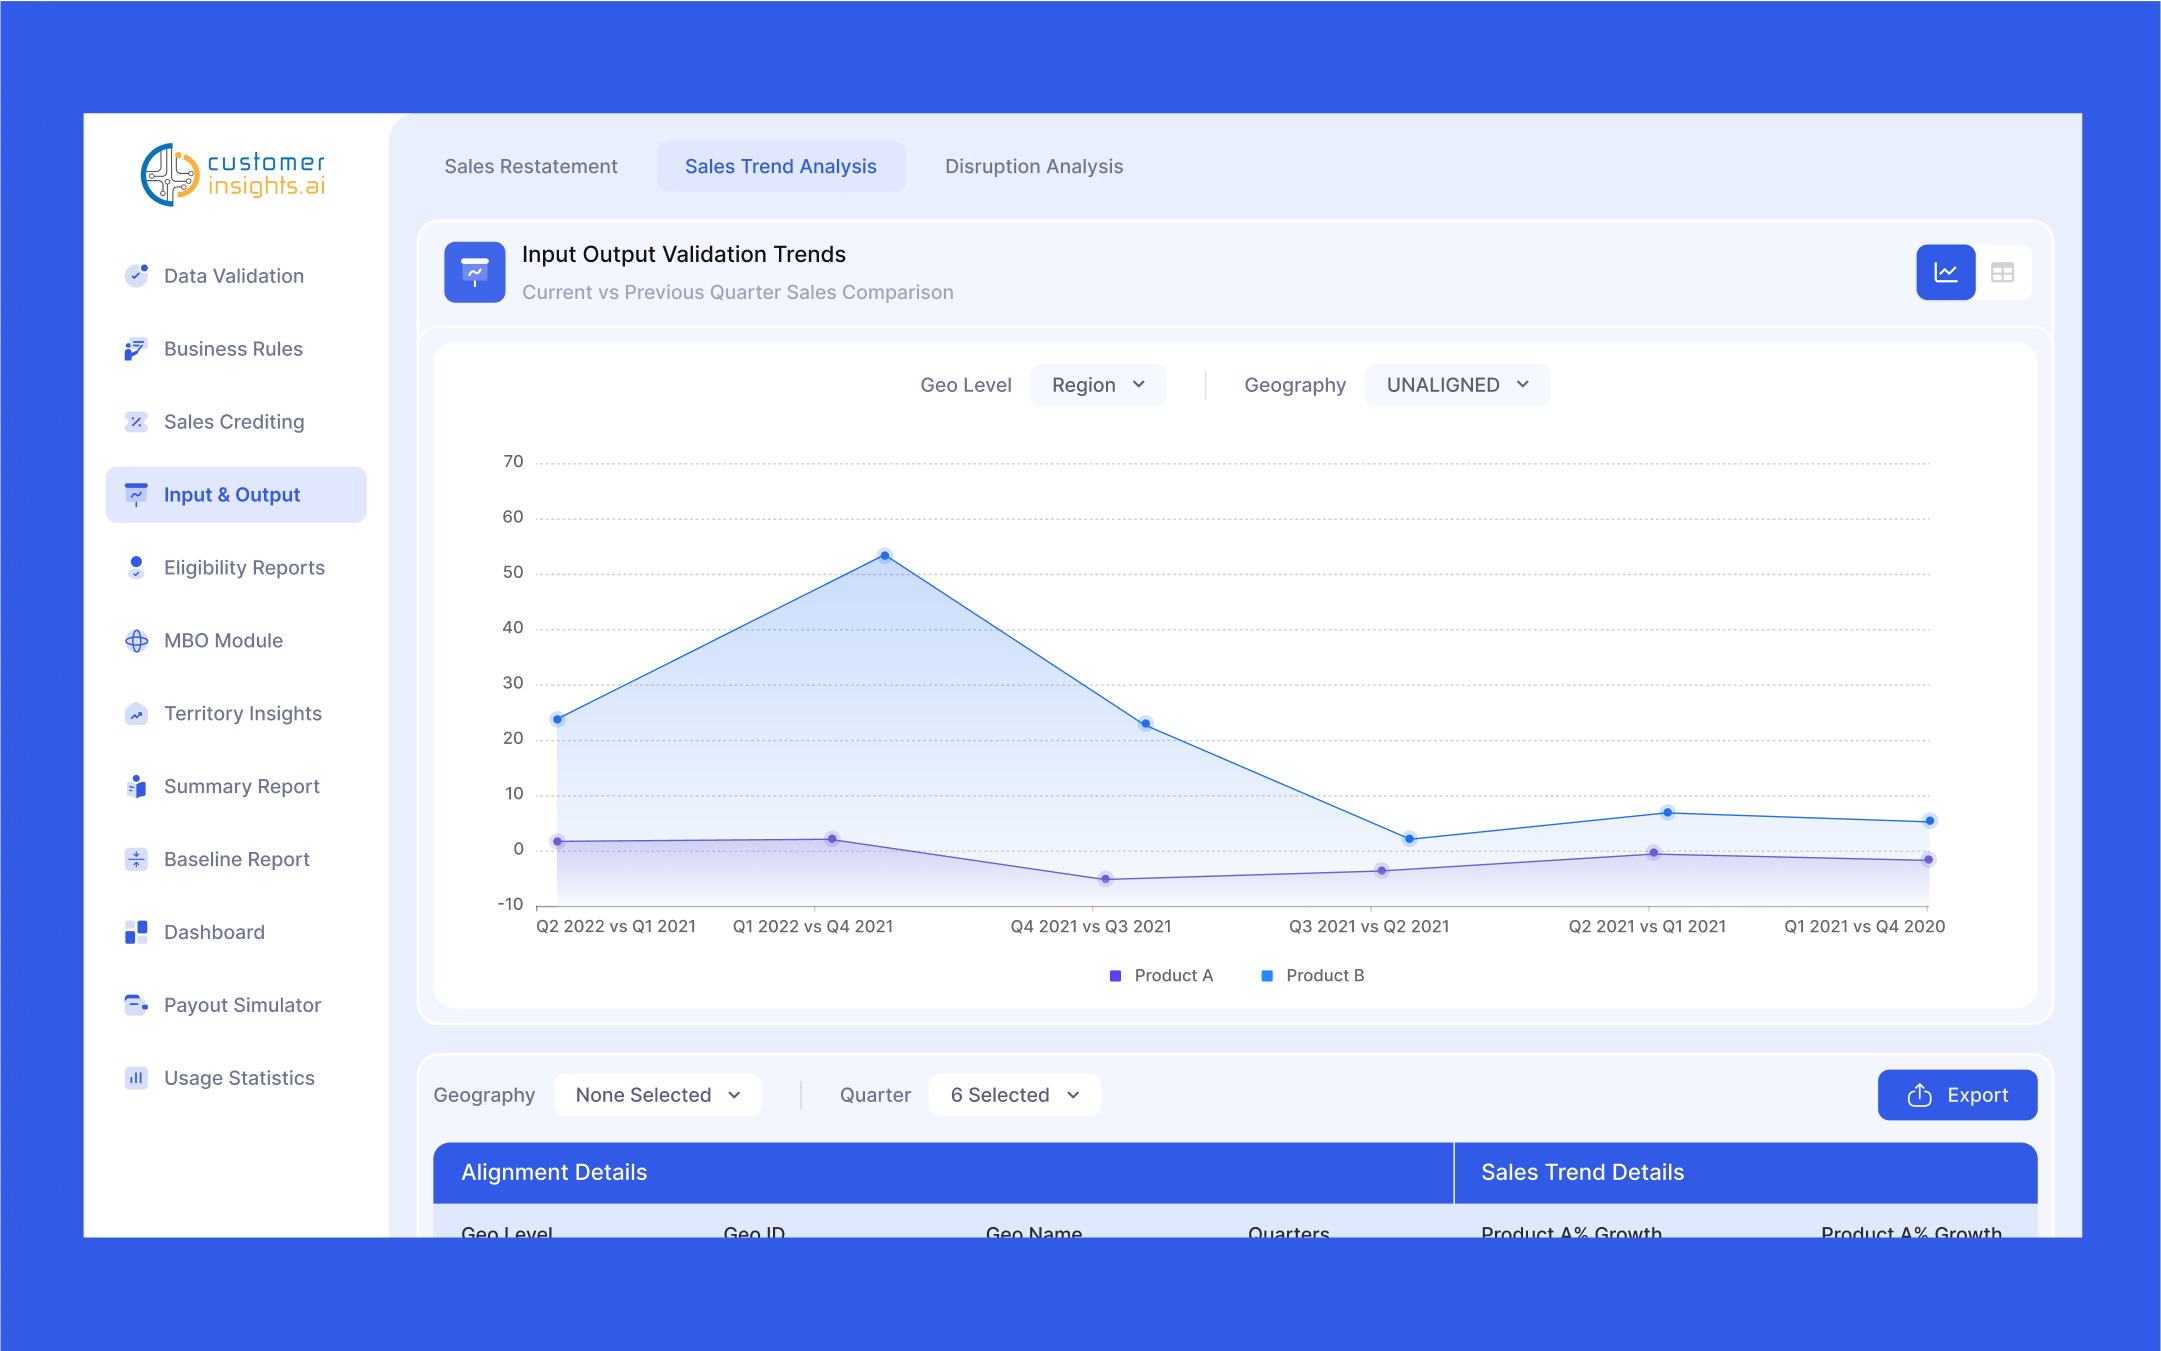Open Eligibility Reports in sidebar

tap(244, 568)
